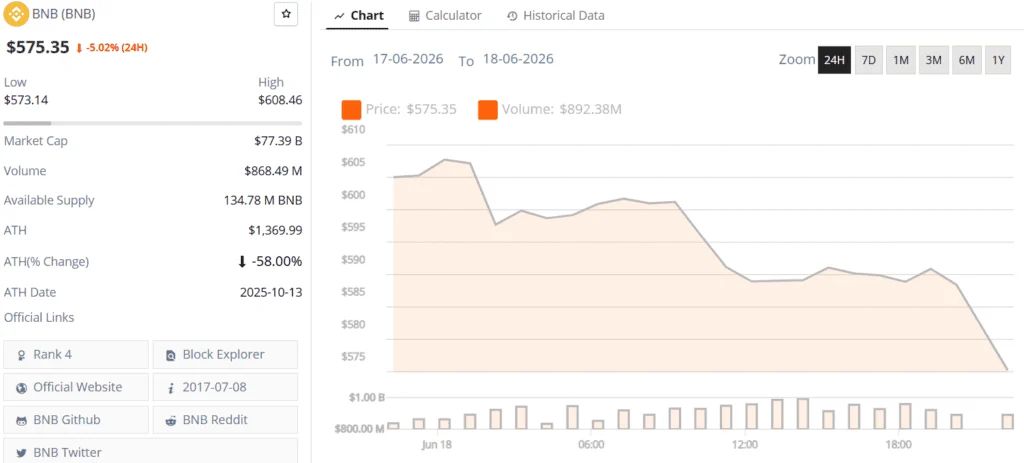Click the Github cat icon
Screen dimensions: 1024x463
pyautogui.click(x=22, y=421)
